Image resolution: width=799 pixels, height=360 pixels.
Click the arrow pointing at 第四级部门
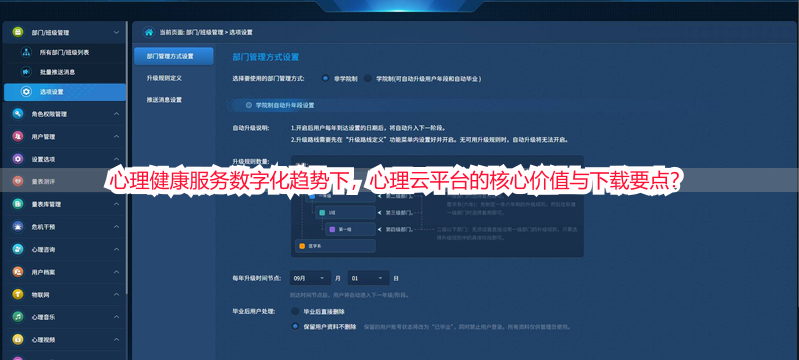pyautogui.click(x=380, y=229)
